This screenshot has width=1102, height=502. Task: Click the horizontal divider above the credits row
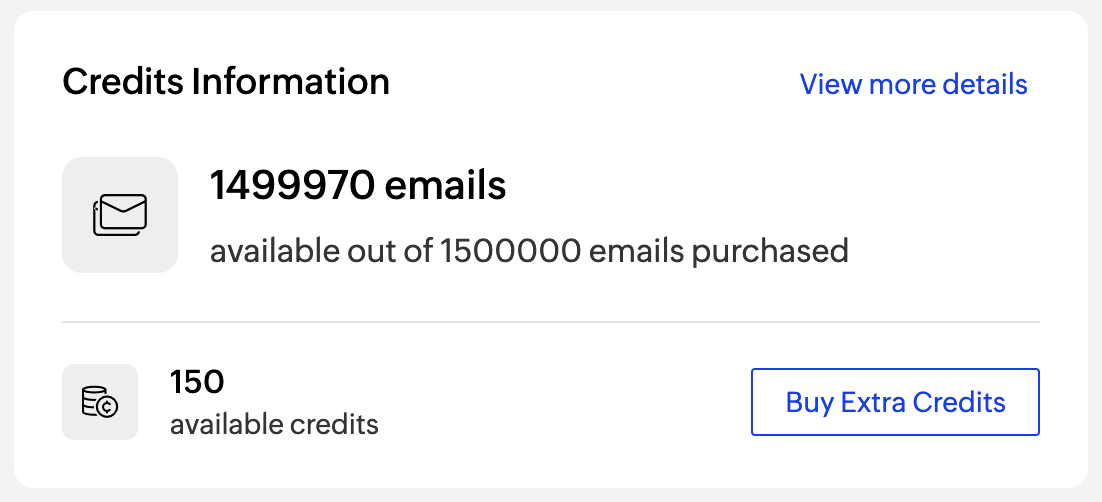point(550,322)
